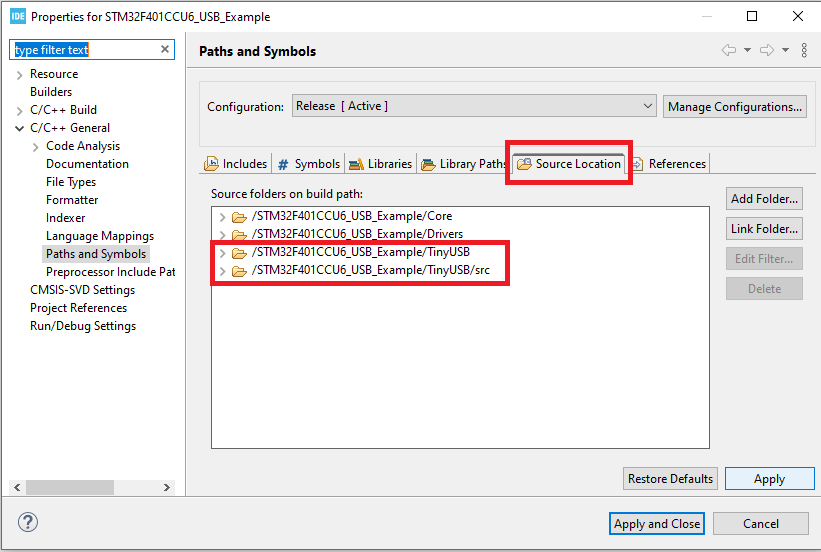
Task: Open the Configuration dropdown
Action: [x=648, y=106]
